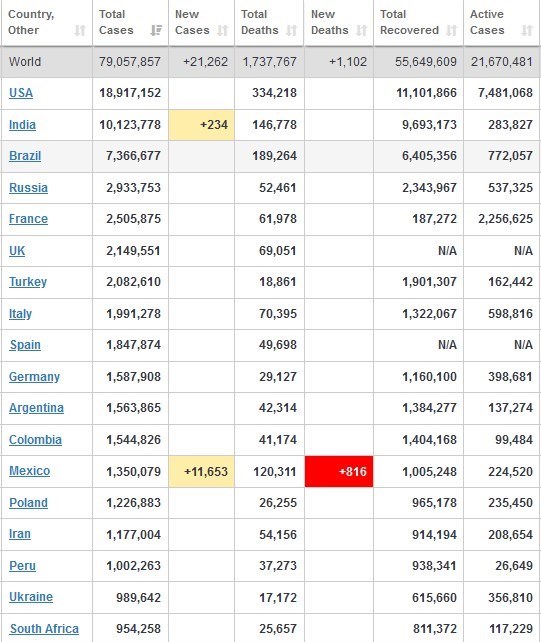Image resolution: width=541 pixels, height=642 pixels.
Task: Click New Deaths sort arrows
Action: pos(362,30)
